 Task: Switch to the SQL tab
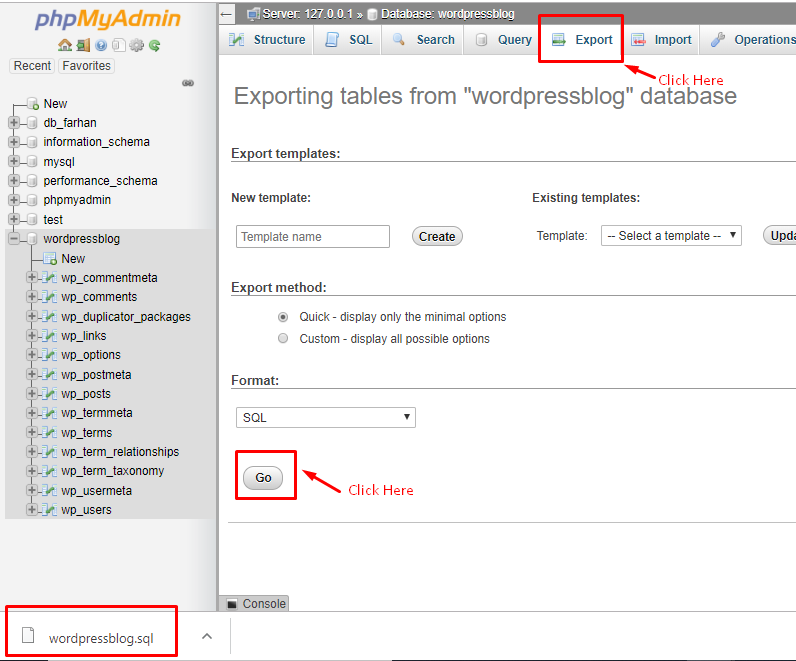pos(348,40)
